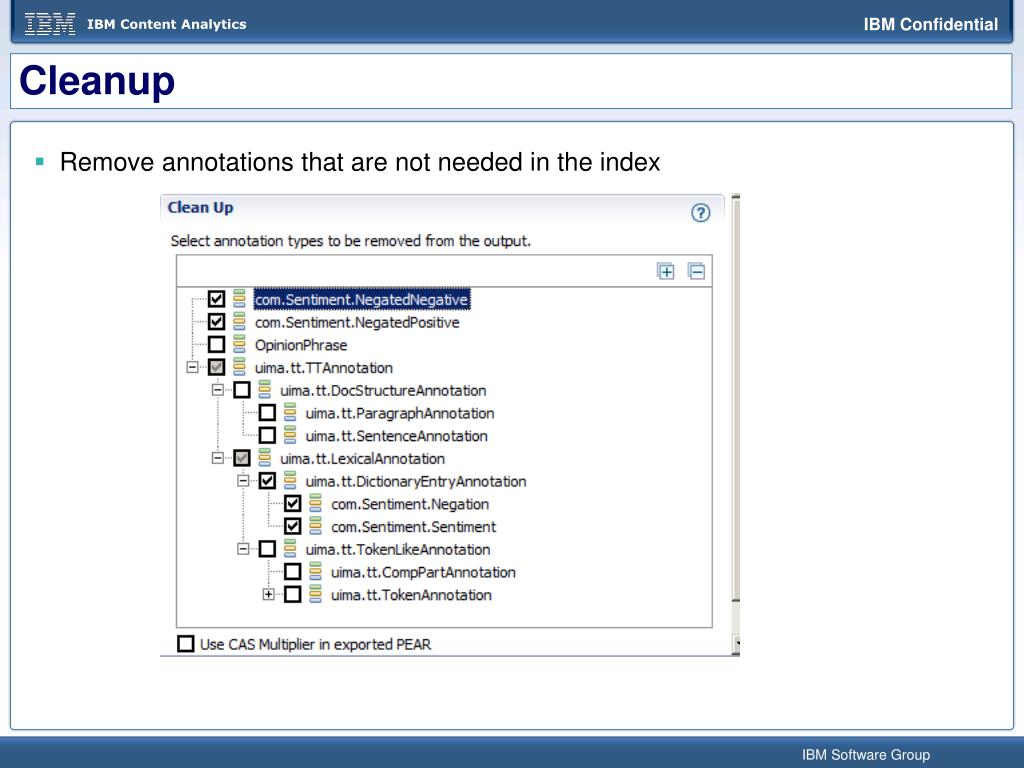Click the Clean Up panel vertical scrollbar
1024x768 pixels.
coord(736,398)
